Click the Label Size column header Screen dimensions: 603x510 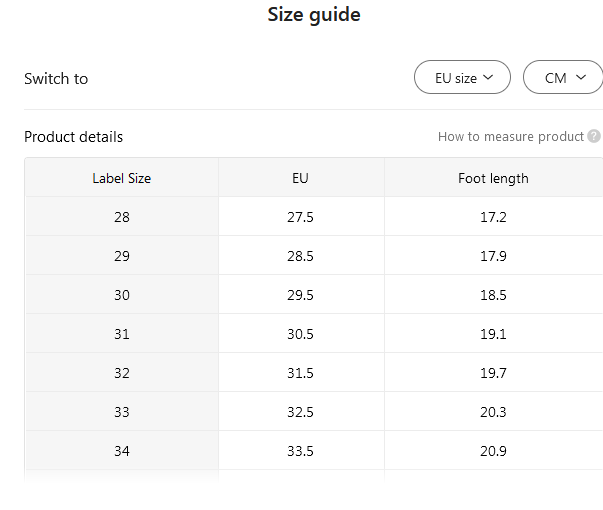pyautogui.click(x=121, y=178)
